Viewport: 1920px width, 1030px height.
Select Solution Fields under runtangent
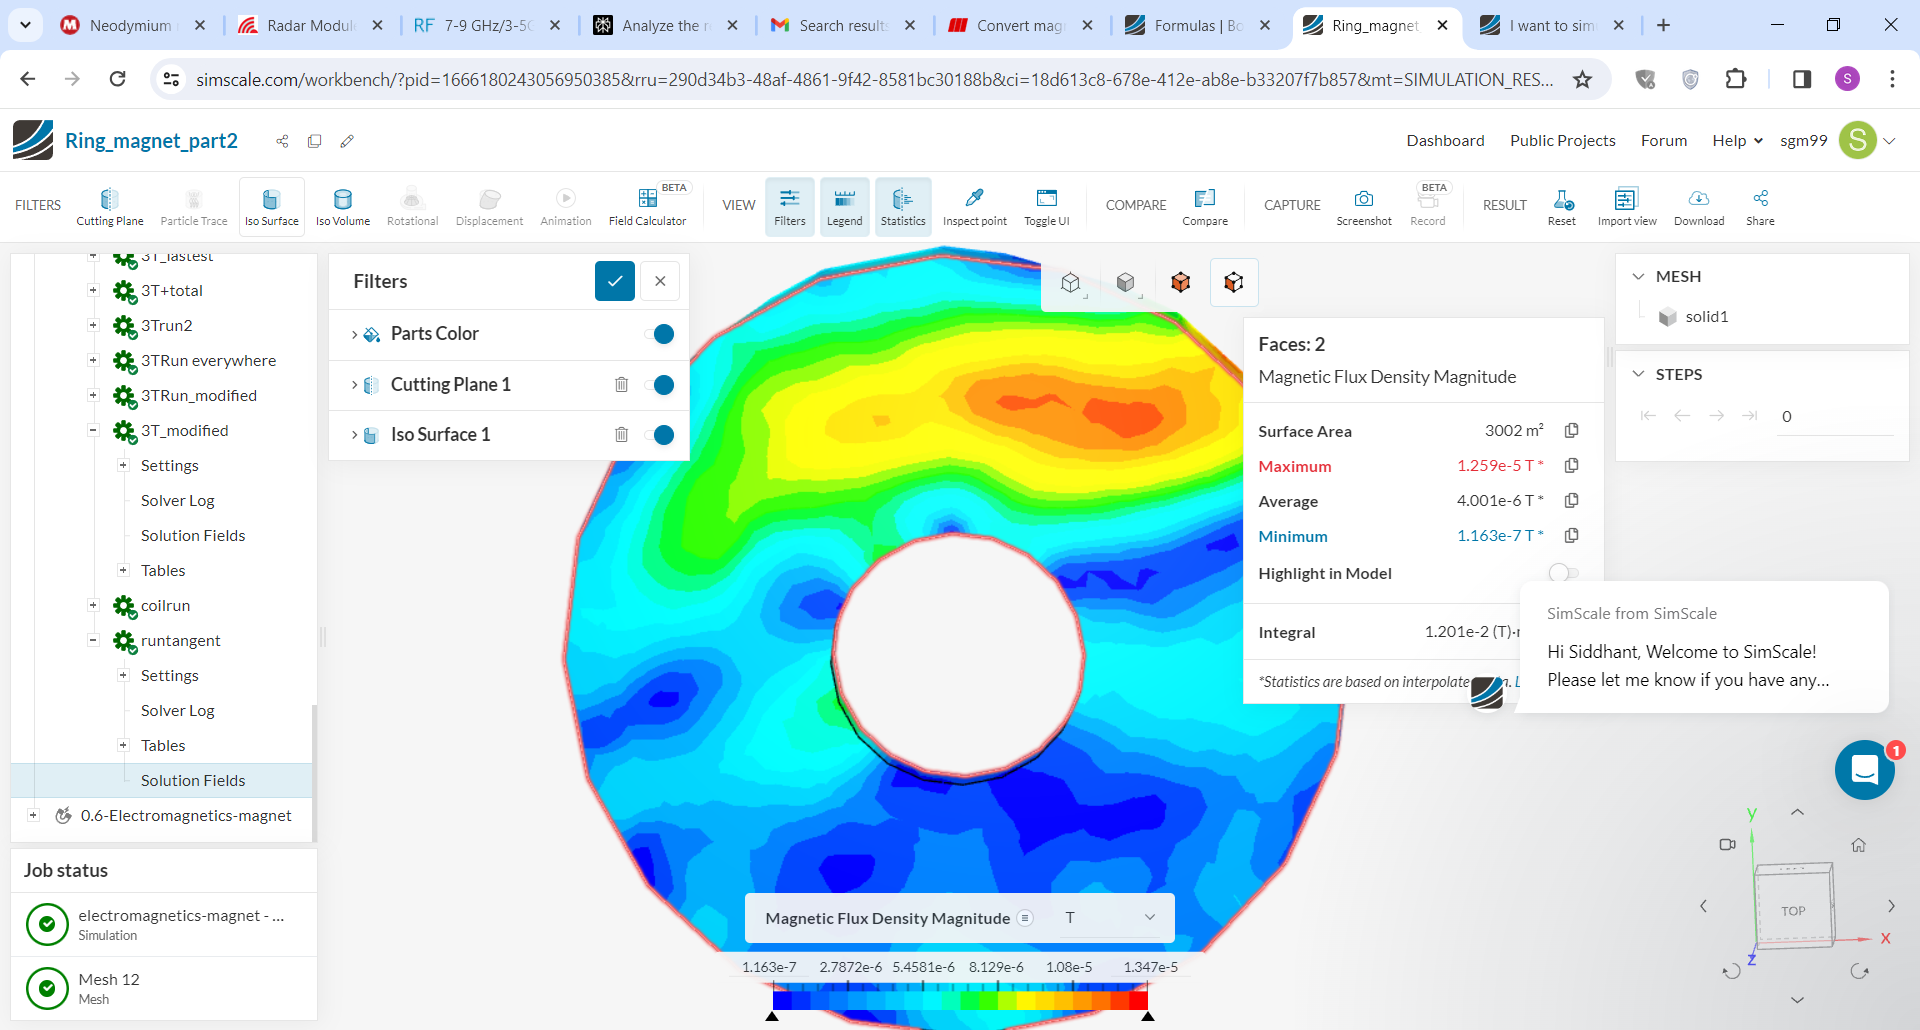tap(193, 781)
